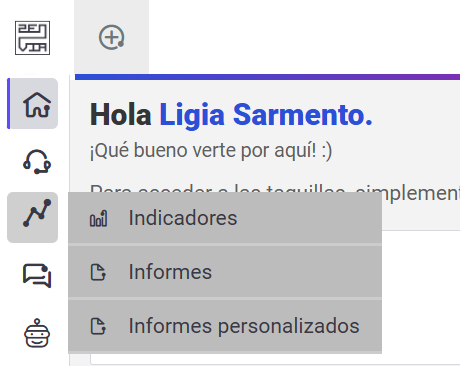
Task: Click the document icon beside Informes
Action: pyautogui.click(x=98, y=272)
